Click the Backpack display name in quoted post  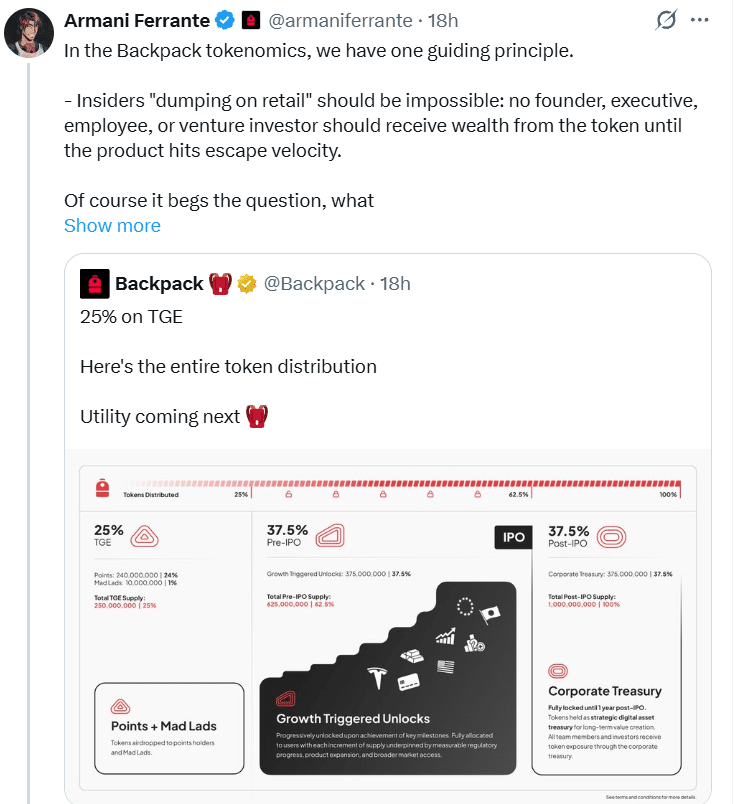(159, 284)
